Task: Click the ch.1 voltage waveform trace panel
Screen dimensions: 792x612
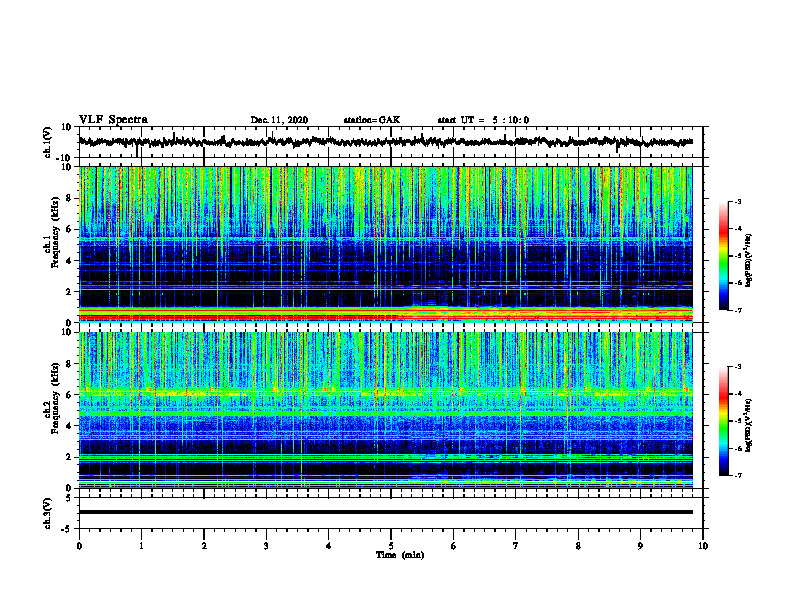Action: (x=390, y=142)
